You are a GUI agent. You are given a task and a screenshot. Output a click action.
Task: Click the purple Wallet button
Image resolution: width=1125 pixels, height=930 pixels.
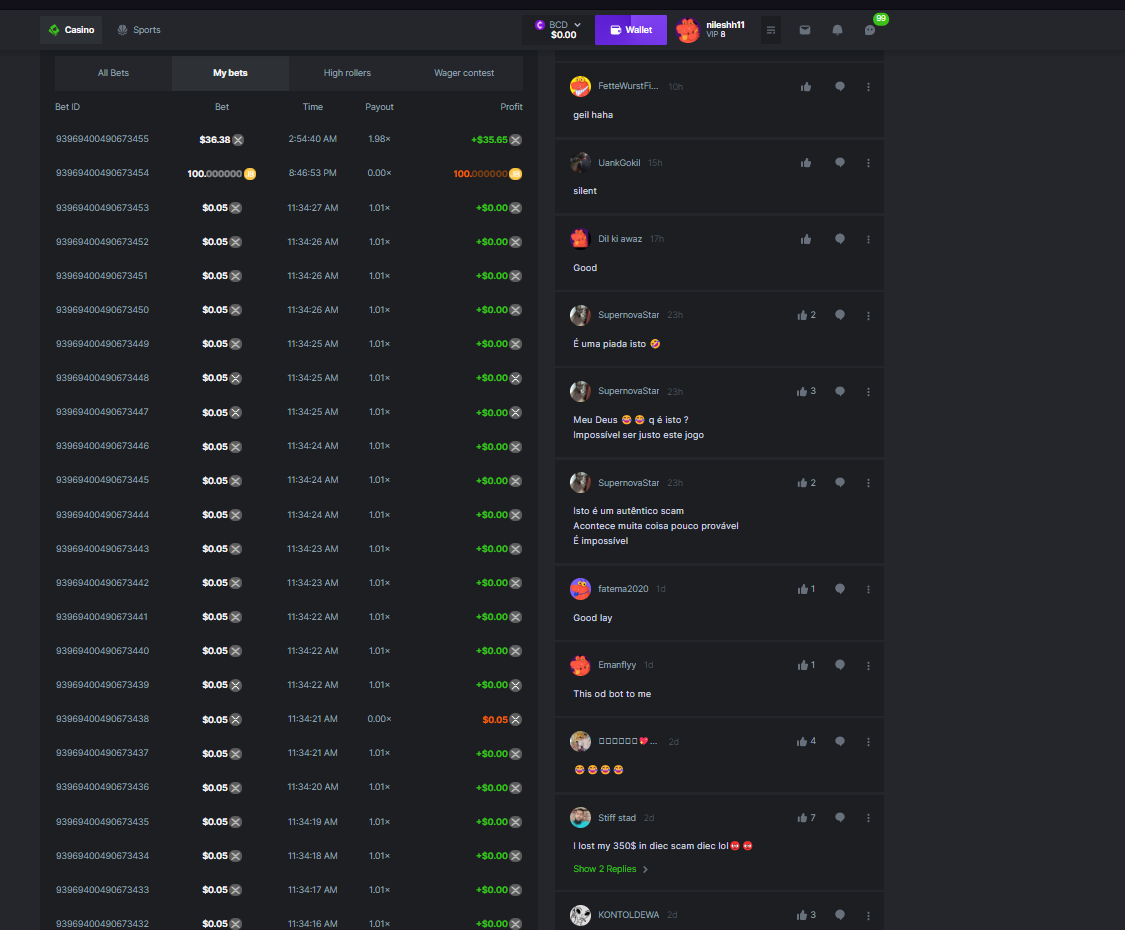tap(631, 30)
